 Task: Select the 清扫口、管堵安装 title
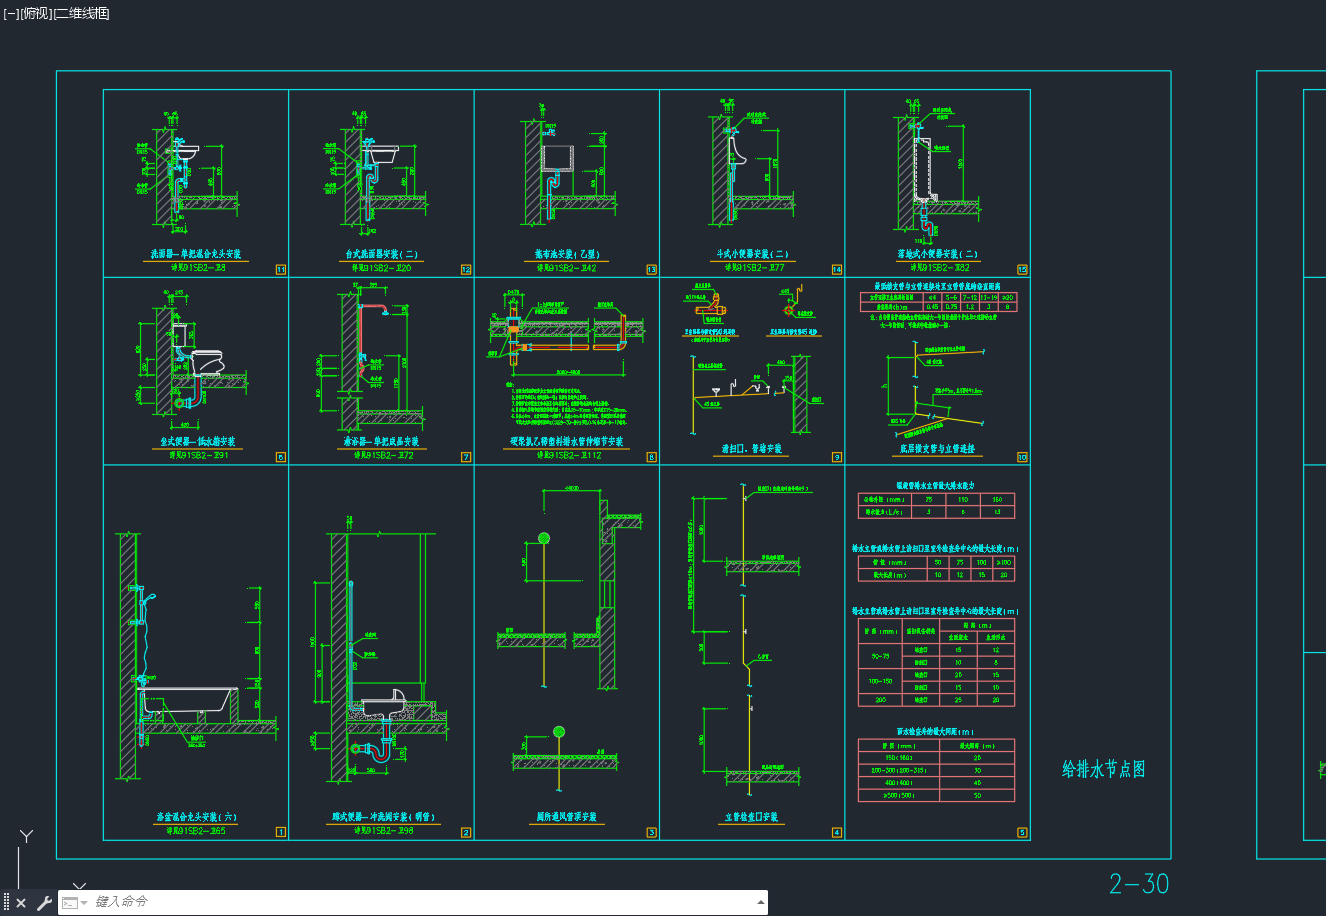coord(752,450)
